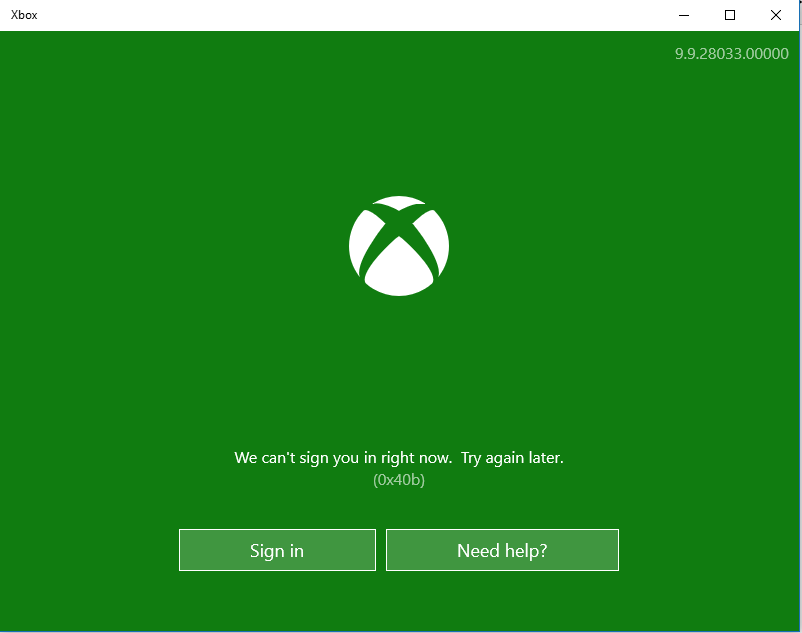Image resolution: width=802 pixels, height=633 pixels.
Task: Click the white Xbox sphere logo
Action: click(399, 246)
